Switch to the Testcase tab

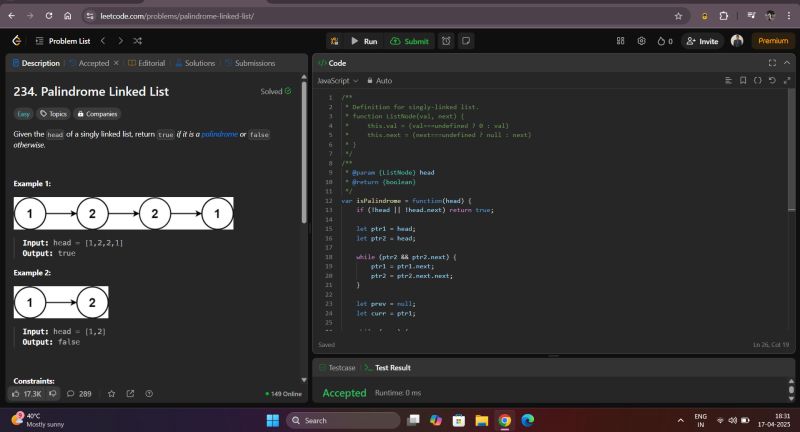337,368
